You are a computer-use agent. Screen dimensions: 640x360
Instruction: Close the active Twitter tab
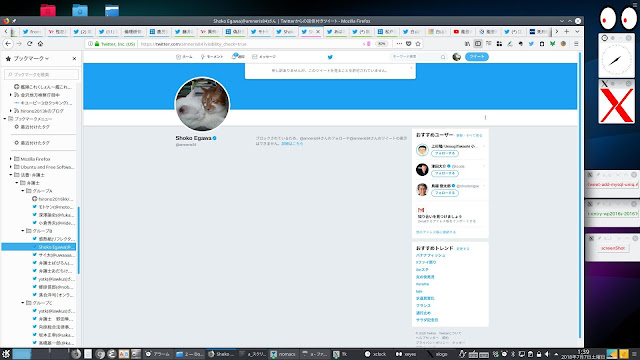click(x=318, y=31)
